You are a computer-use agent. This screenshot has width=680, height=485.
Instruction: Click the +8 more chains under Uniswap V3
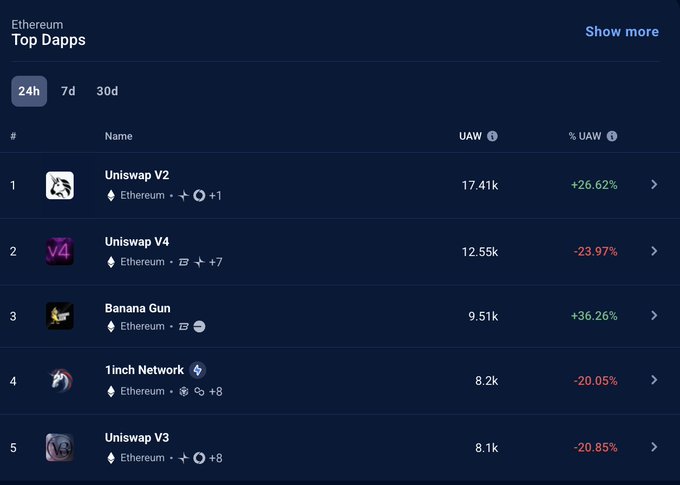215,458
